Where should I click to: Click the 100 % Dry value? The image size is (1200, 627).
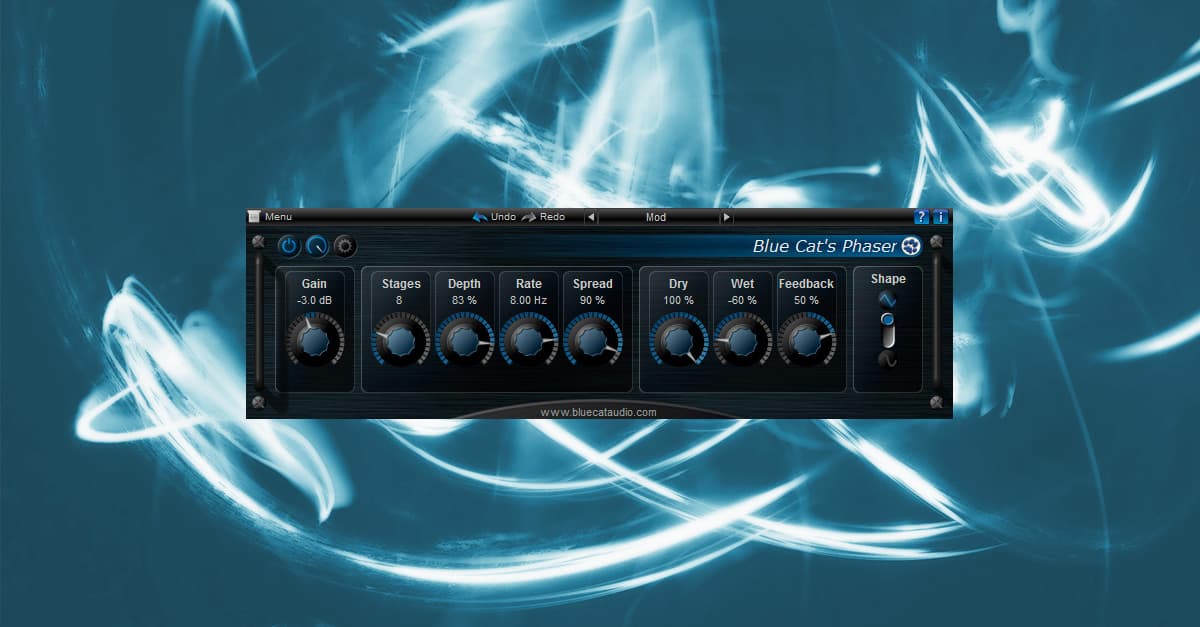coord(678,300)
